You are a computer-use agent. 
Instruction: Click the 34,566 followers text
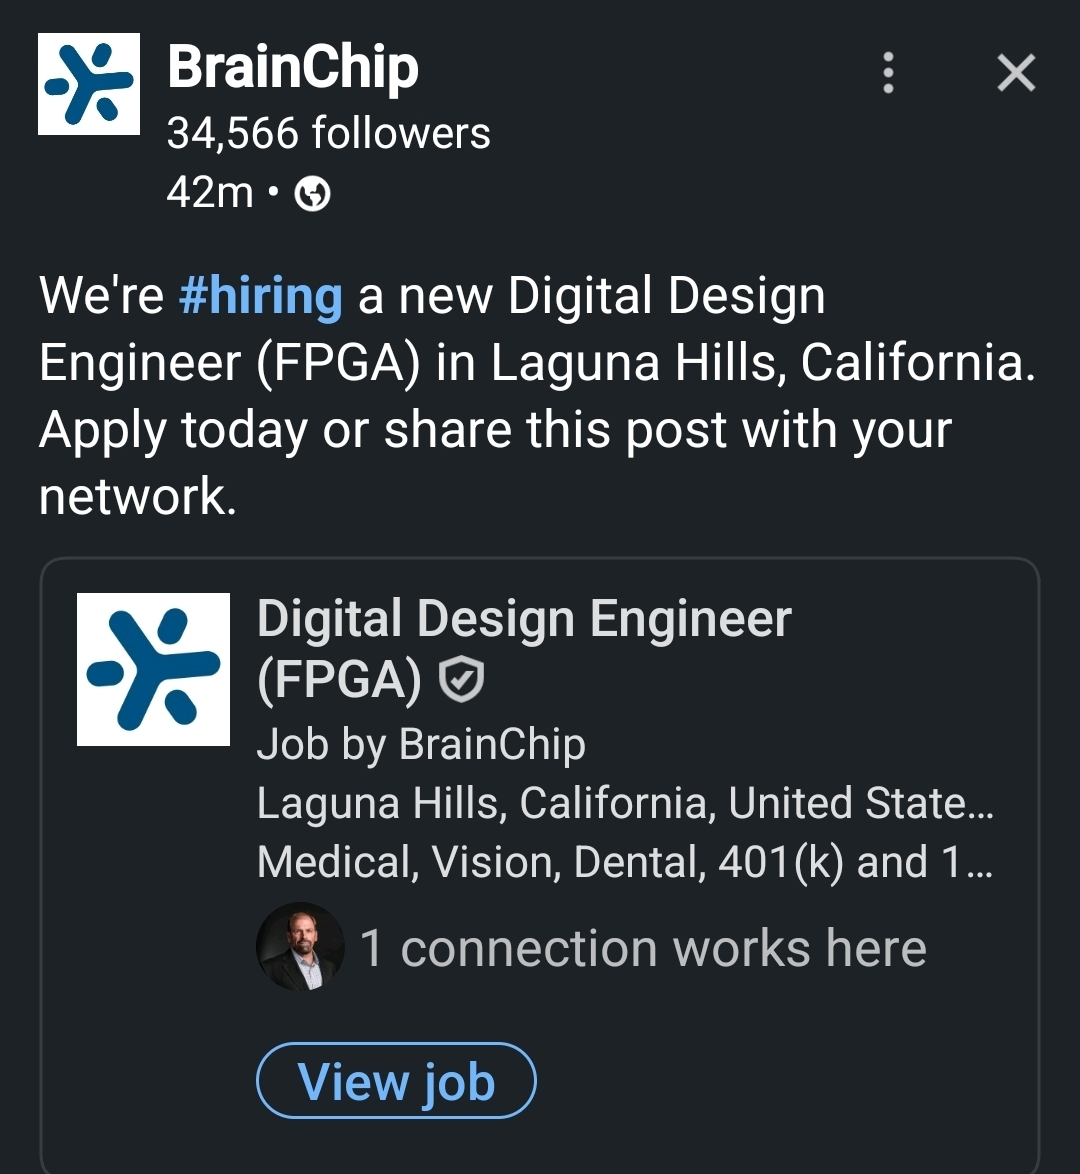pyautogui.click(x=329, y=133)
